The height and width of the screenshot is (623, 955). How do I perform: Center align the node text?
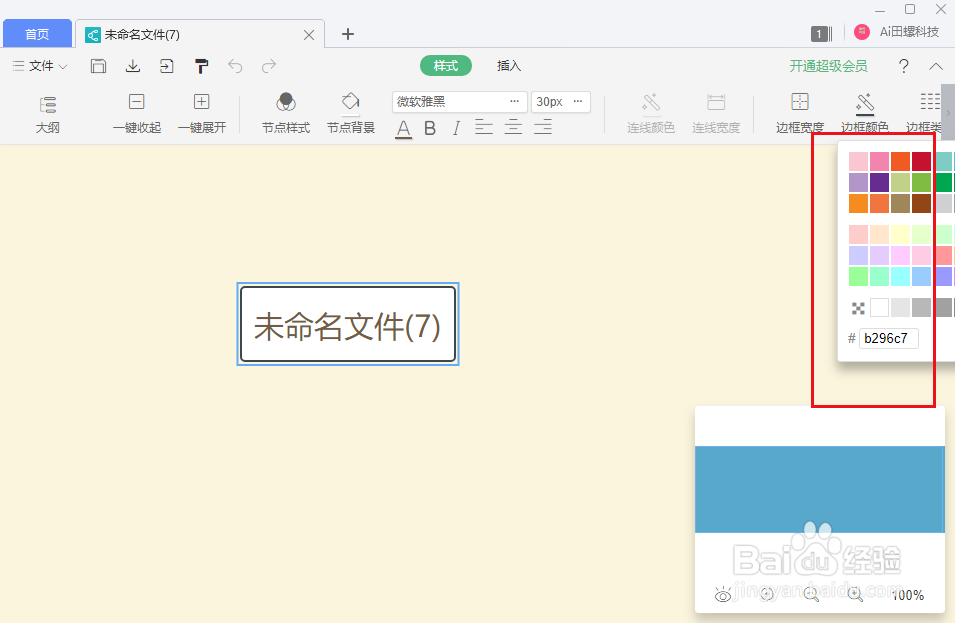[x=513, y=127]
